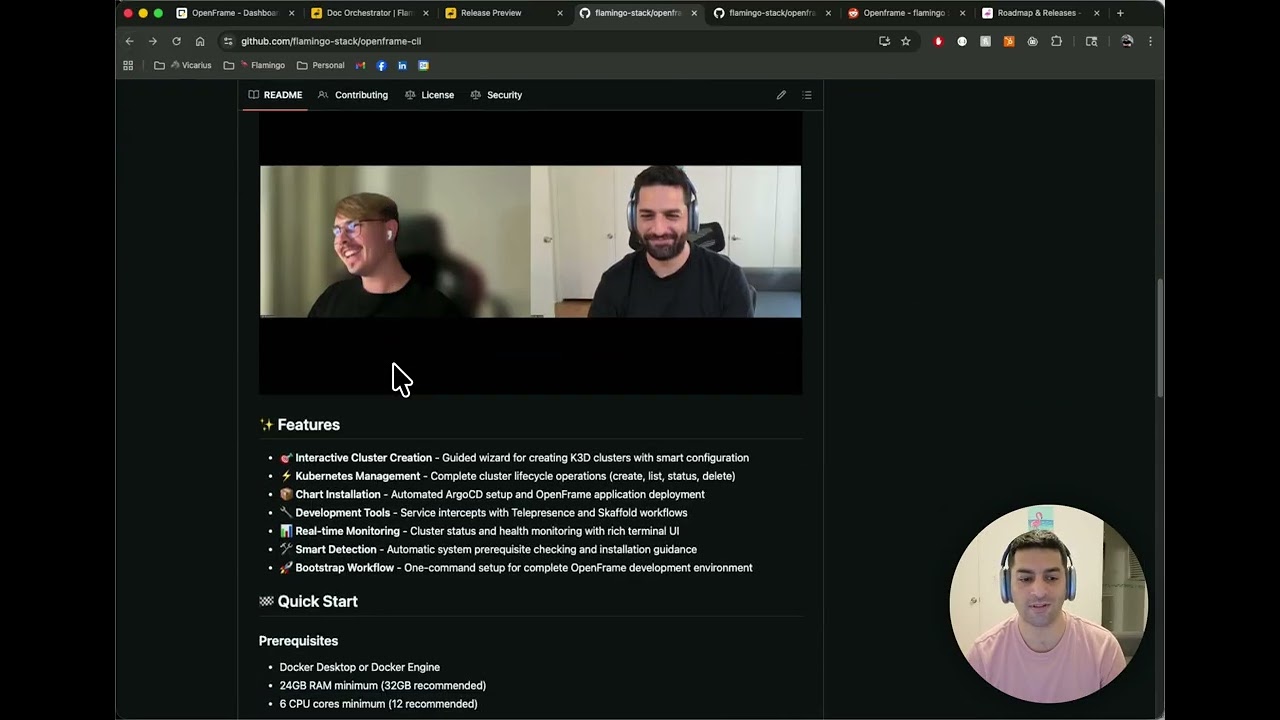Click the page vertical scrollbar thumb
This screenshot has width=1280, height=720.
point(1161,338)
